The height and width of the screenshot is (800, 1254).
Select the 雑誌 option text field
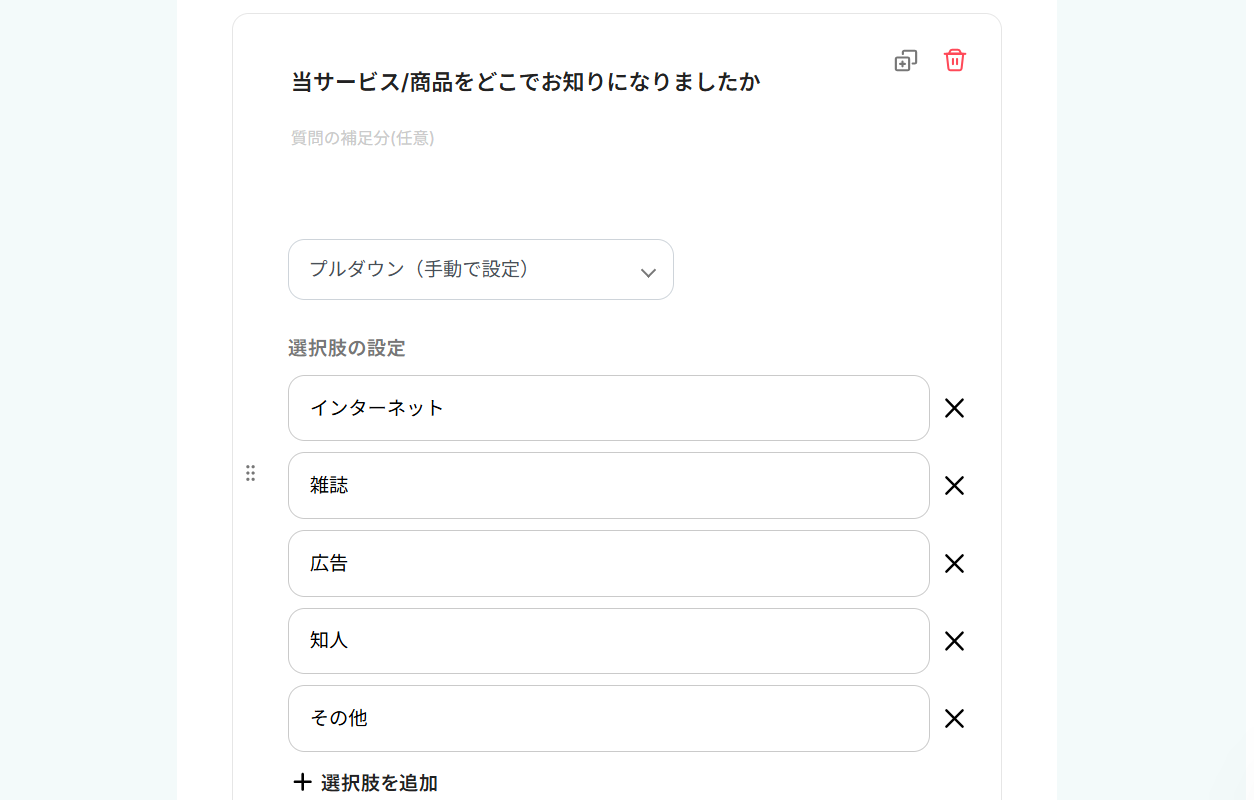click(x=608, y=486)
